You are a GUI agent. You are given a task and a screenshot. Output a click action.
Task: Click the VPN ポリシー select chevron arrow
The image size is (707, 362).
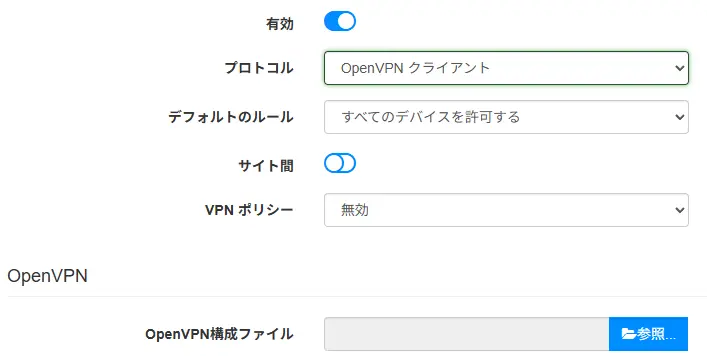pos(679,210)
